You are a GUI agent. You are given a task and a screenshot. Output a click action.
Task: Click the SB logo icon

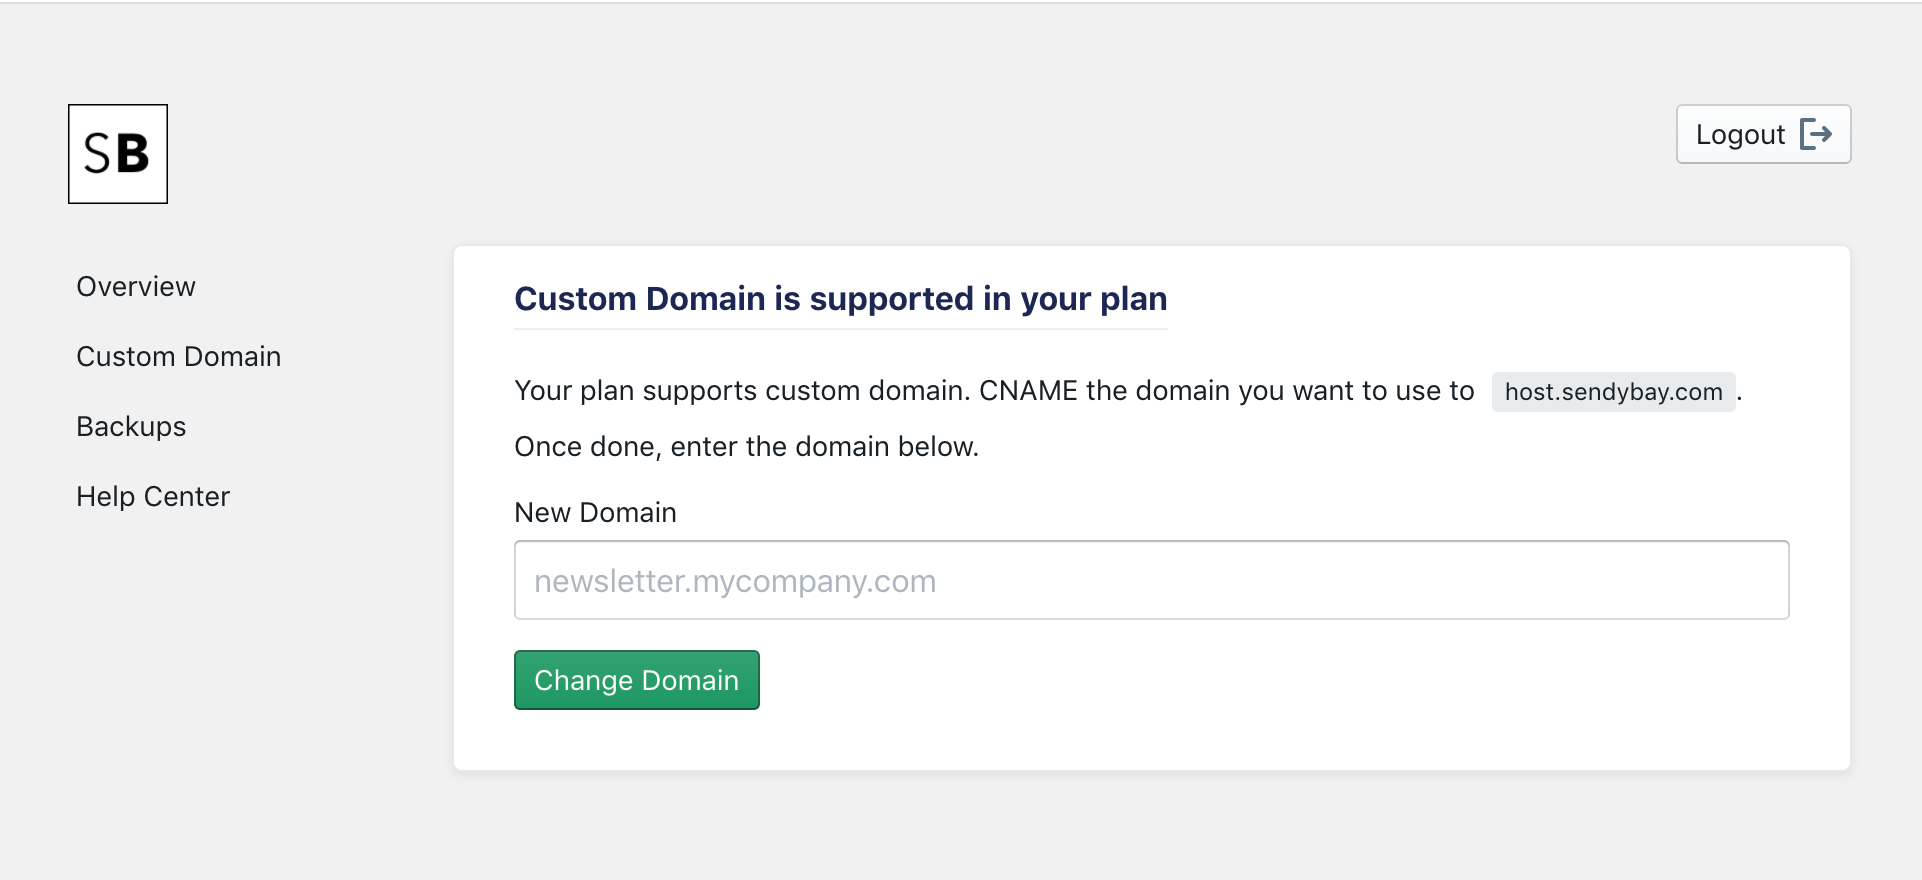coord(118,154)
